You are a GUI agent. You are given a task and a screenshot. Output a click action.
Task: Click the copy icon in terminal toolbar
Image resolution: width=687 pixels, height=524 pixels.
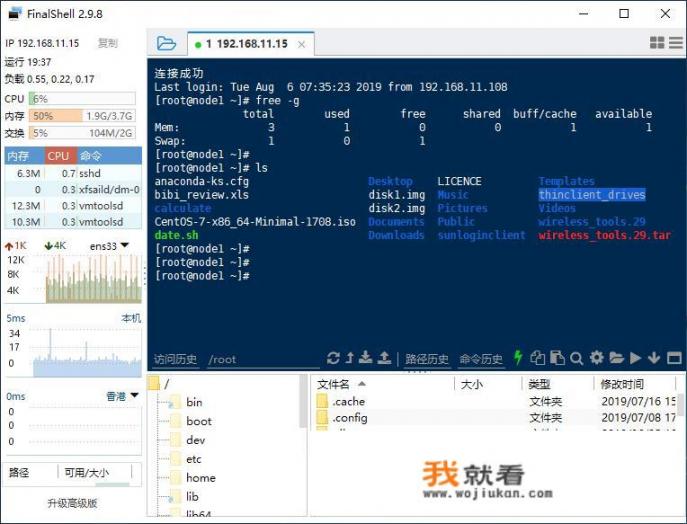[x=538, y=358]
